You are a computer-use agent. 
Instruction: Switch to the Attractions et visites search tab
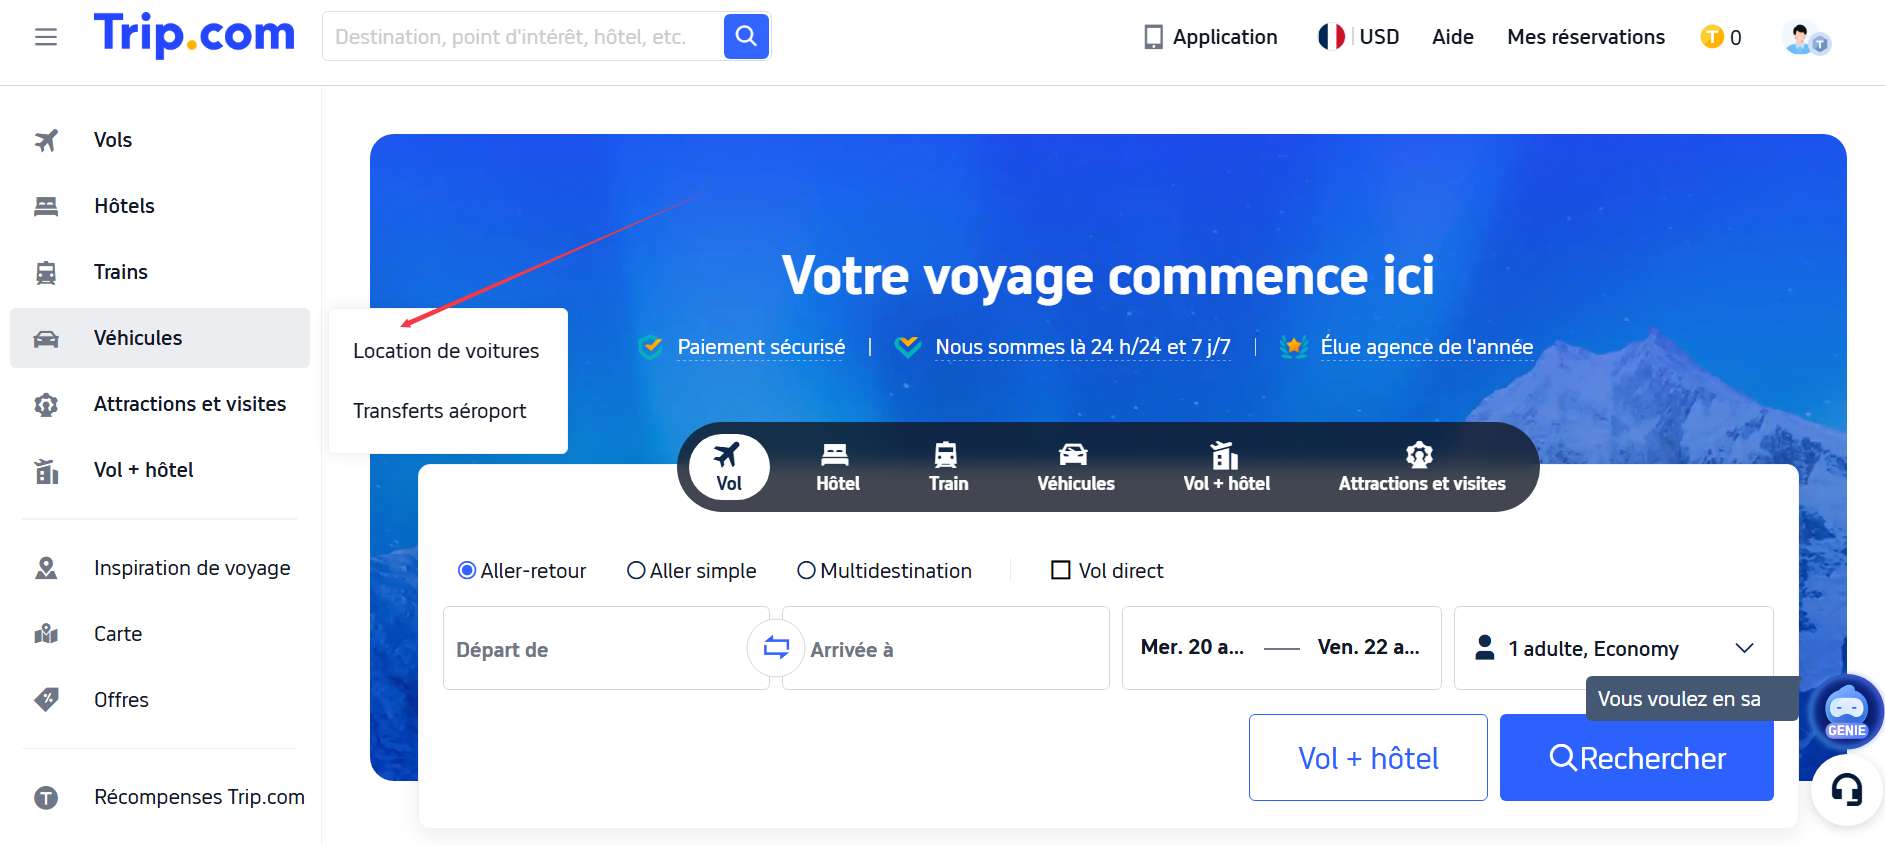1422,467
